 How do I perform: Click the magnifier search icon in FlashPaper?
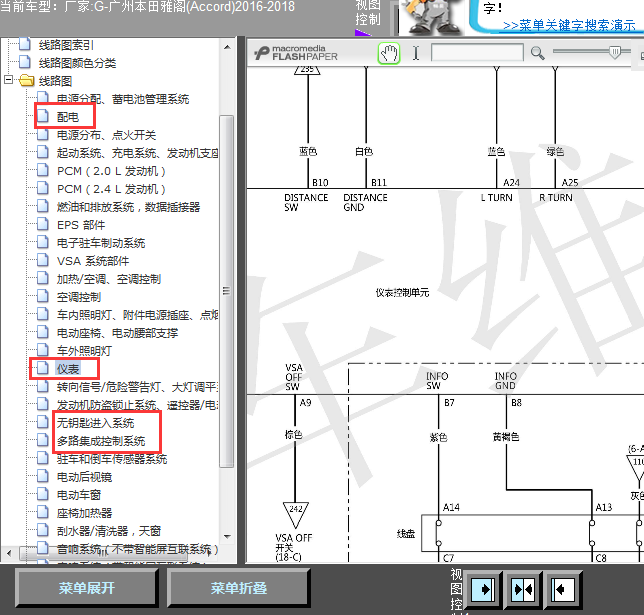pos(537,53)
